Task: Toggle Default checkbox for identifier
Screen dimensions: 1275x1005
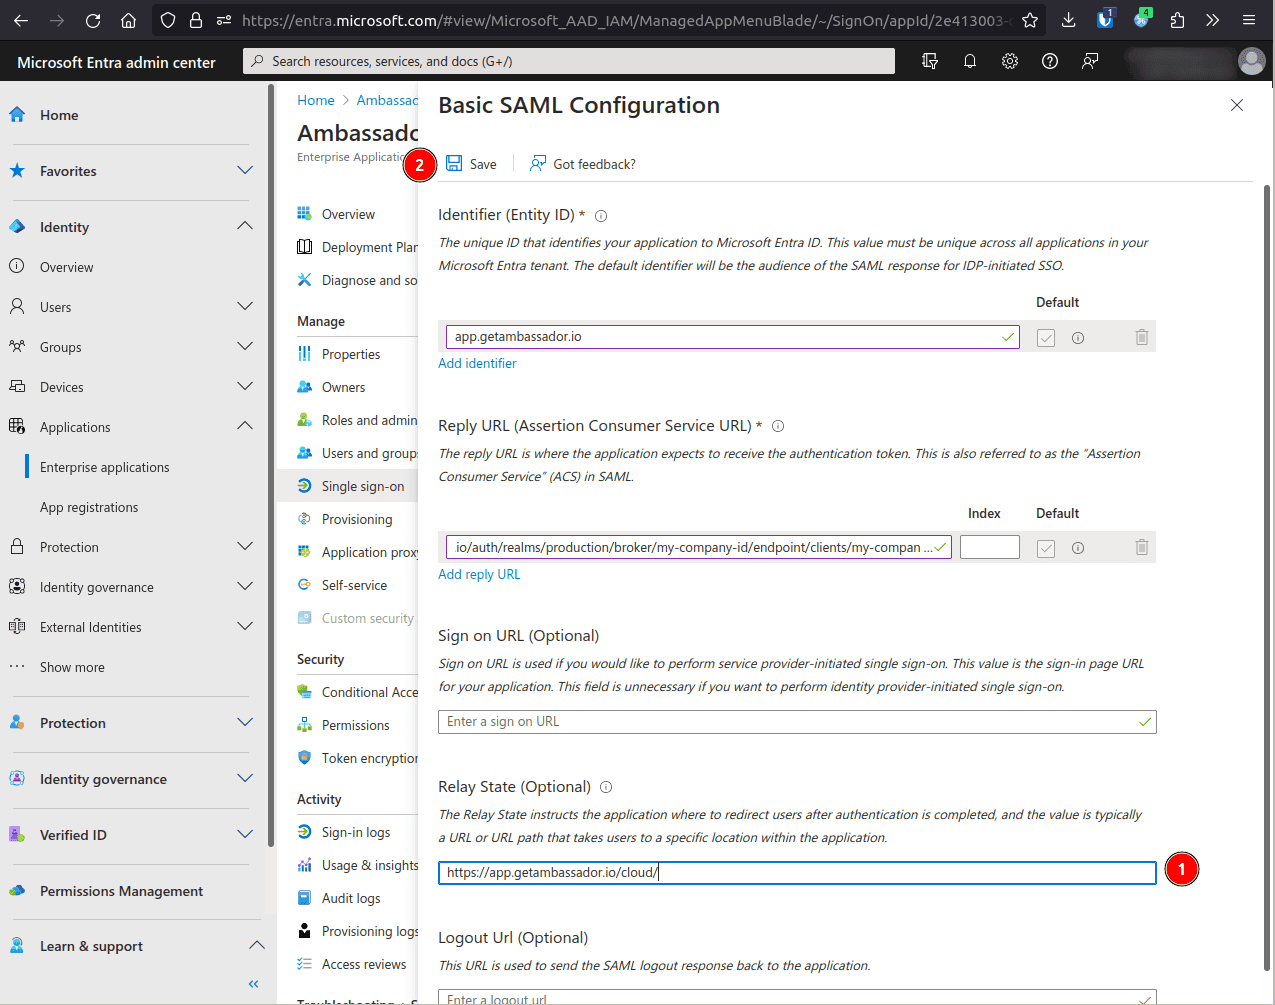Action: pos(1046,338)
